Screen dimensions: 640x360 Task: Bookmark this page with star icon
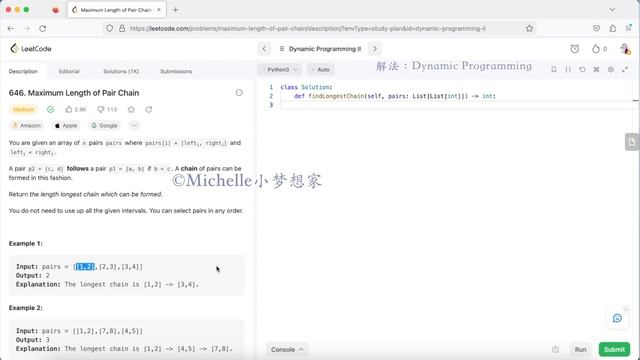(529, 29)
